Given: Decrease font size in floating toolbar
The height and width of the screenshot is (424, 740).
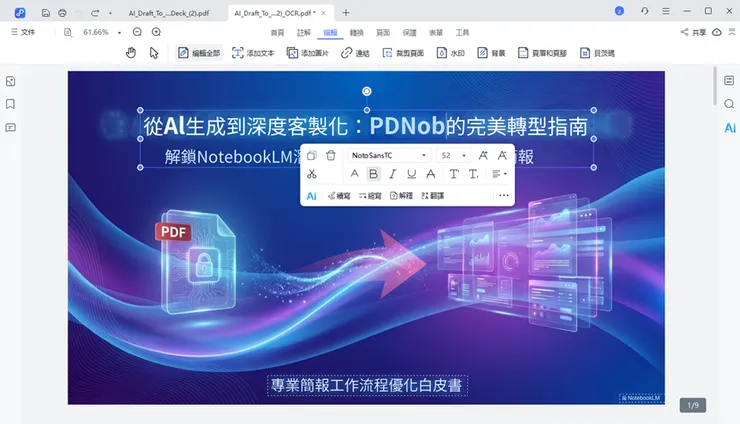Looking at the screenshot, I should click(502, 155).
